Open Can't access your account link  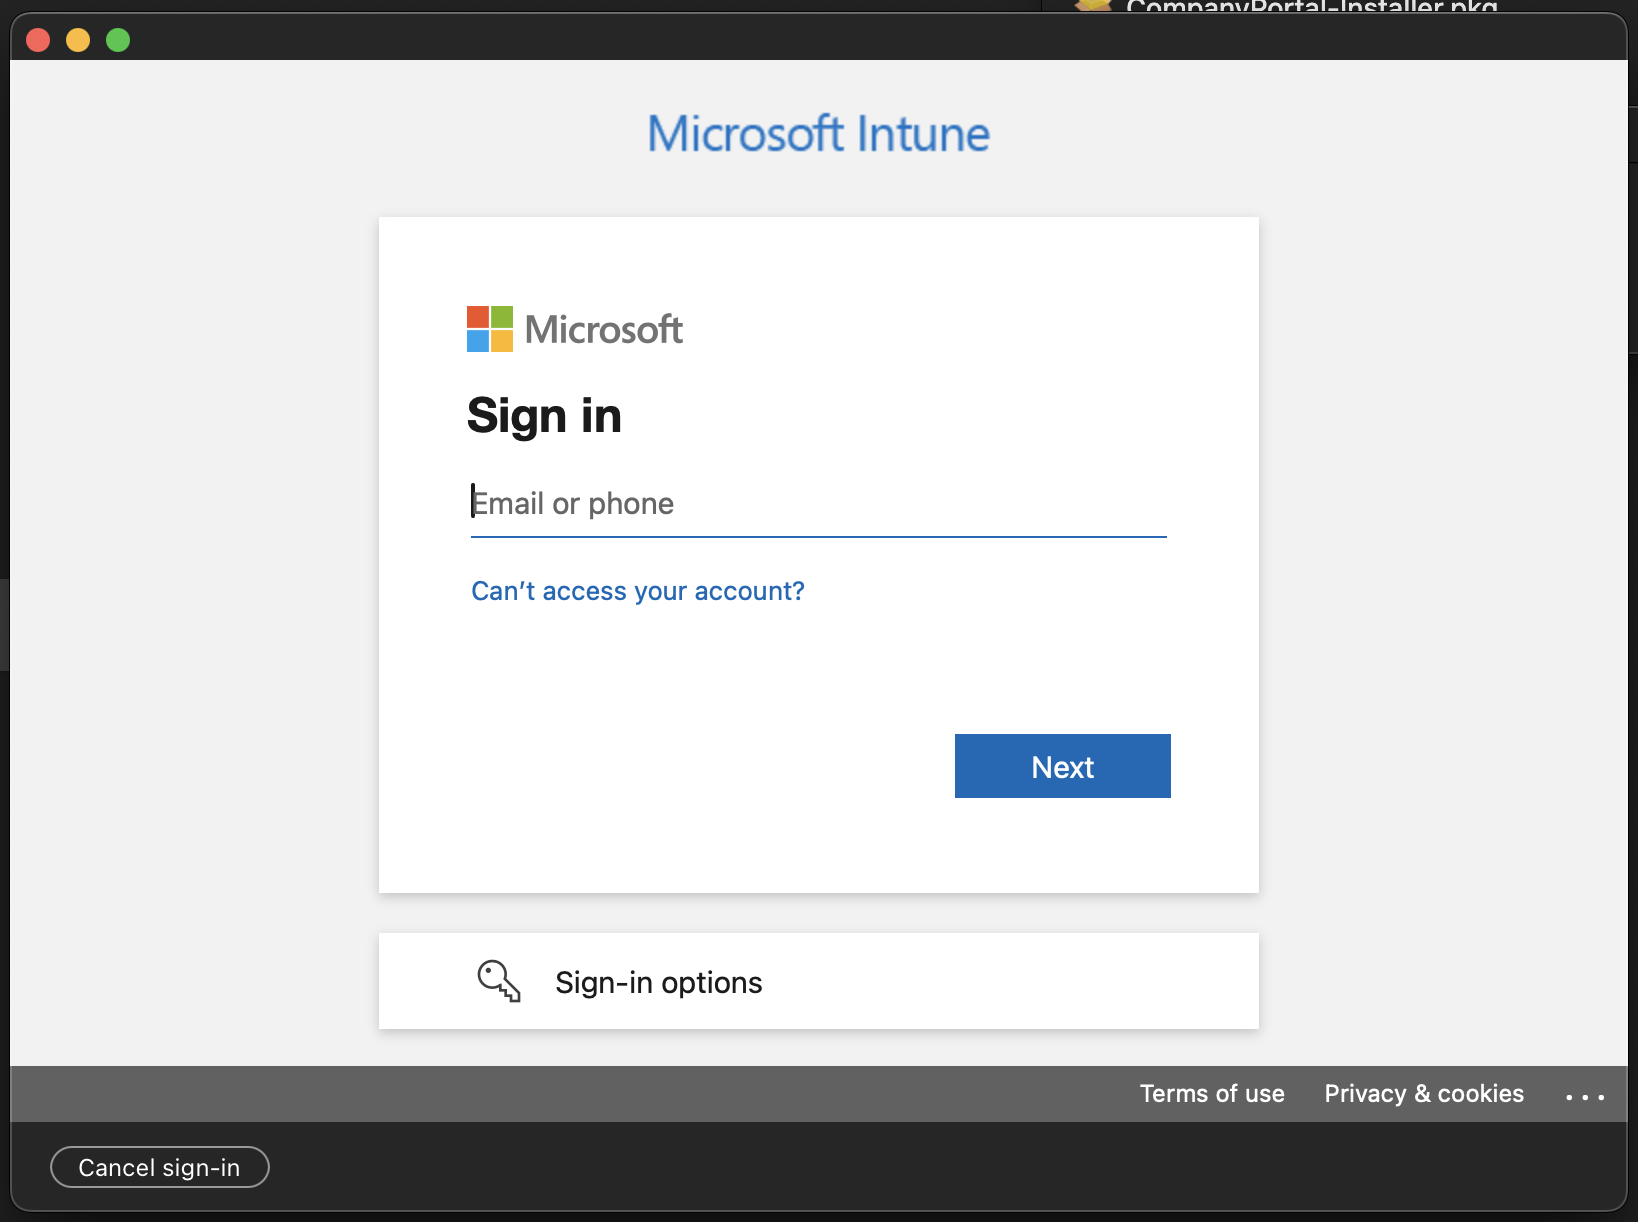638,591
